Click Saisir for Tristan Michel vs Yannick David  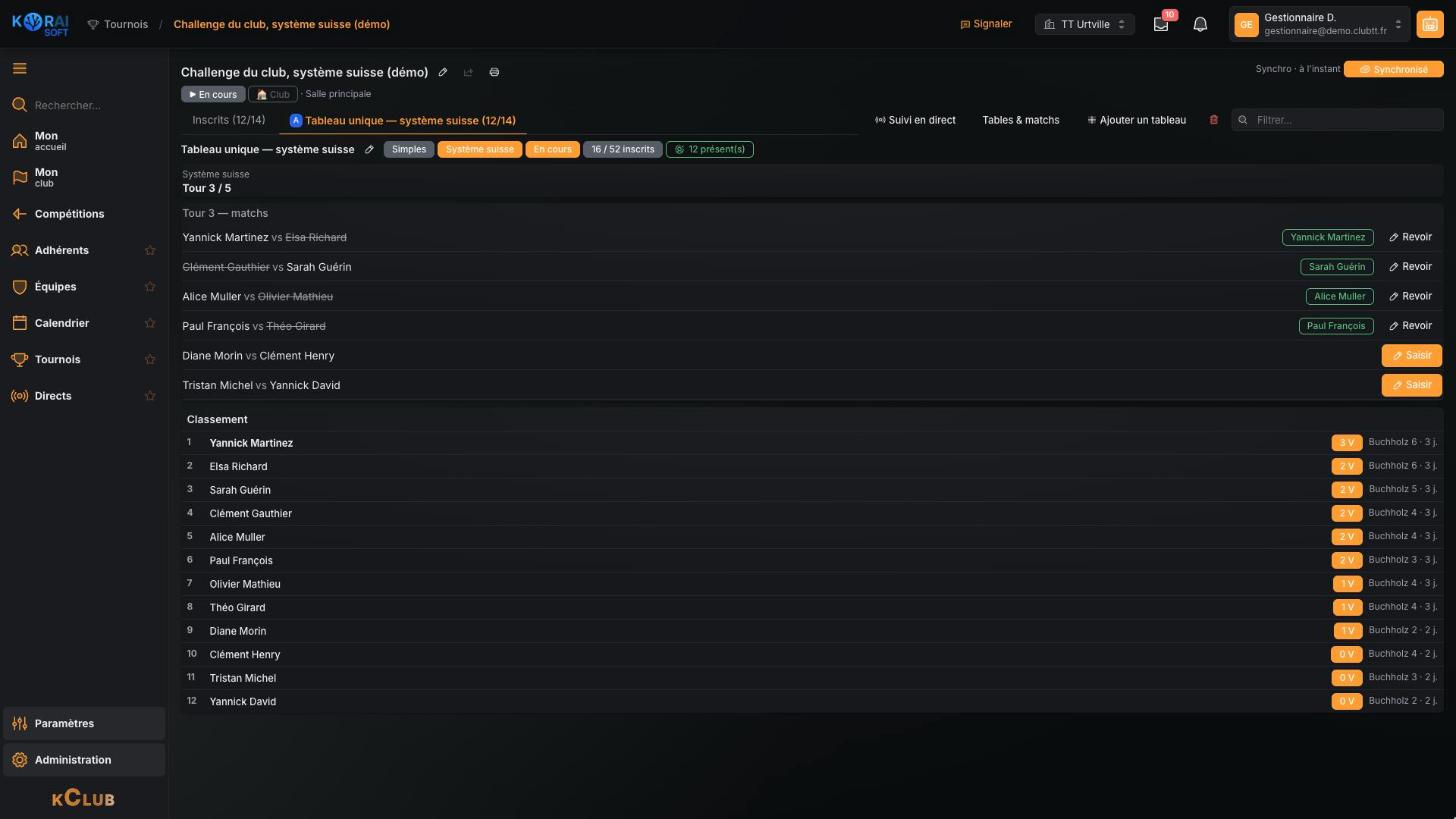point(1411,385)
